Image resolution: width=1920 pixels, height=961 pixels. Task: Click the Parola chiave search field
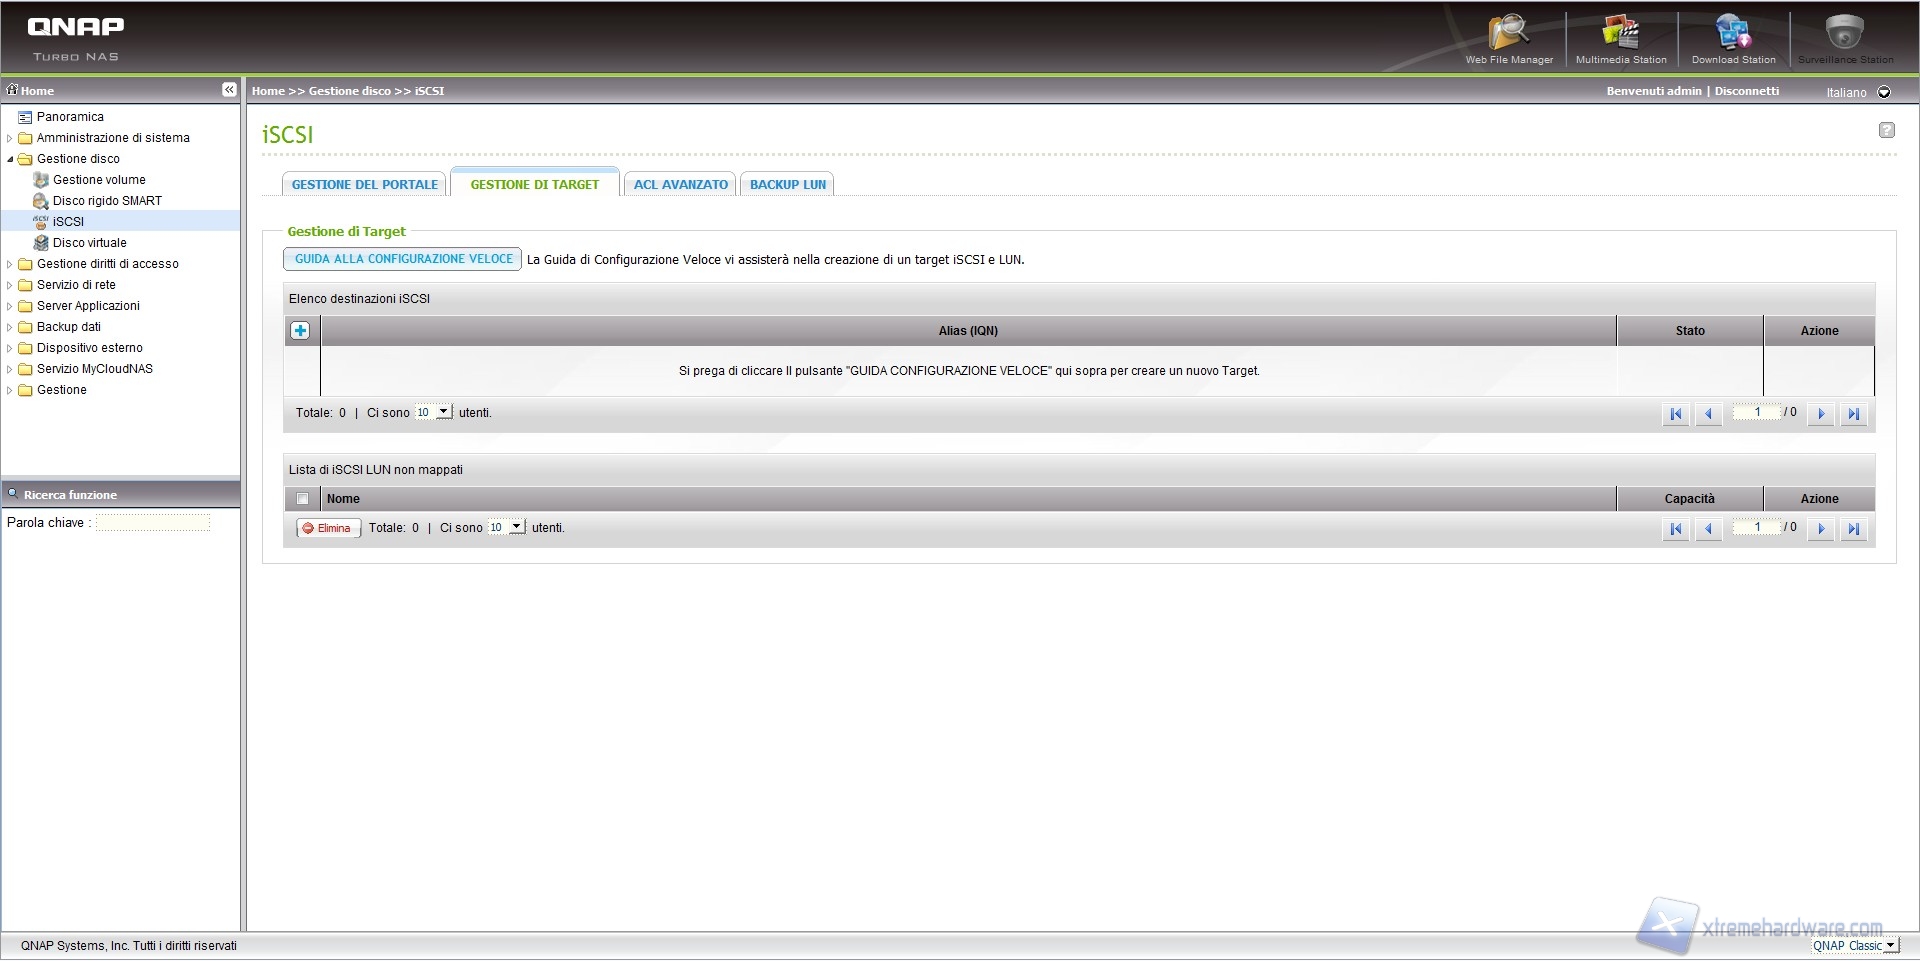pyautogui.click(x=152, y=523)
